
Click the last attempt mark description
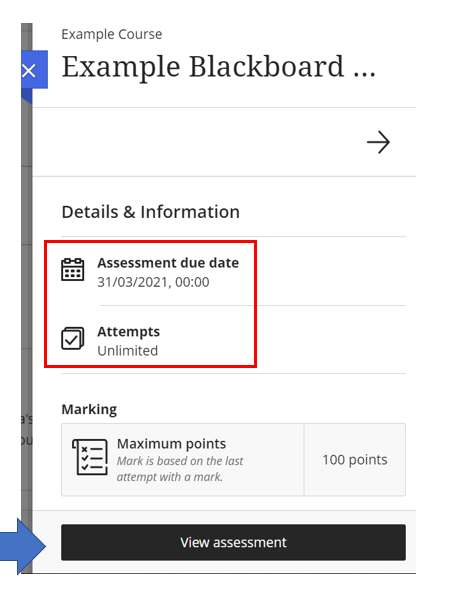(180, 469)
